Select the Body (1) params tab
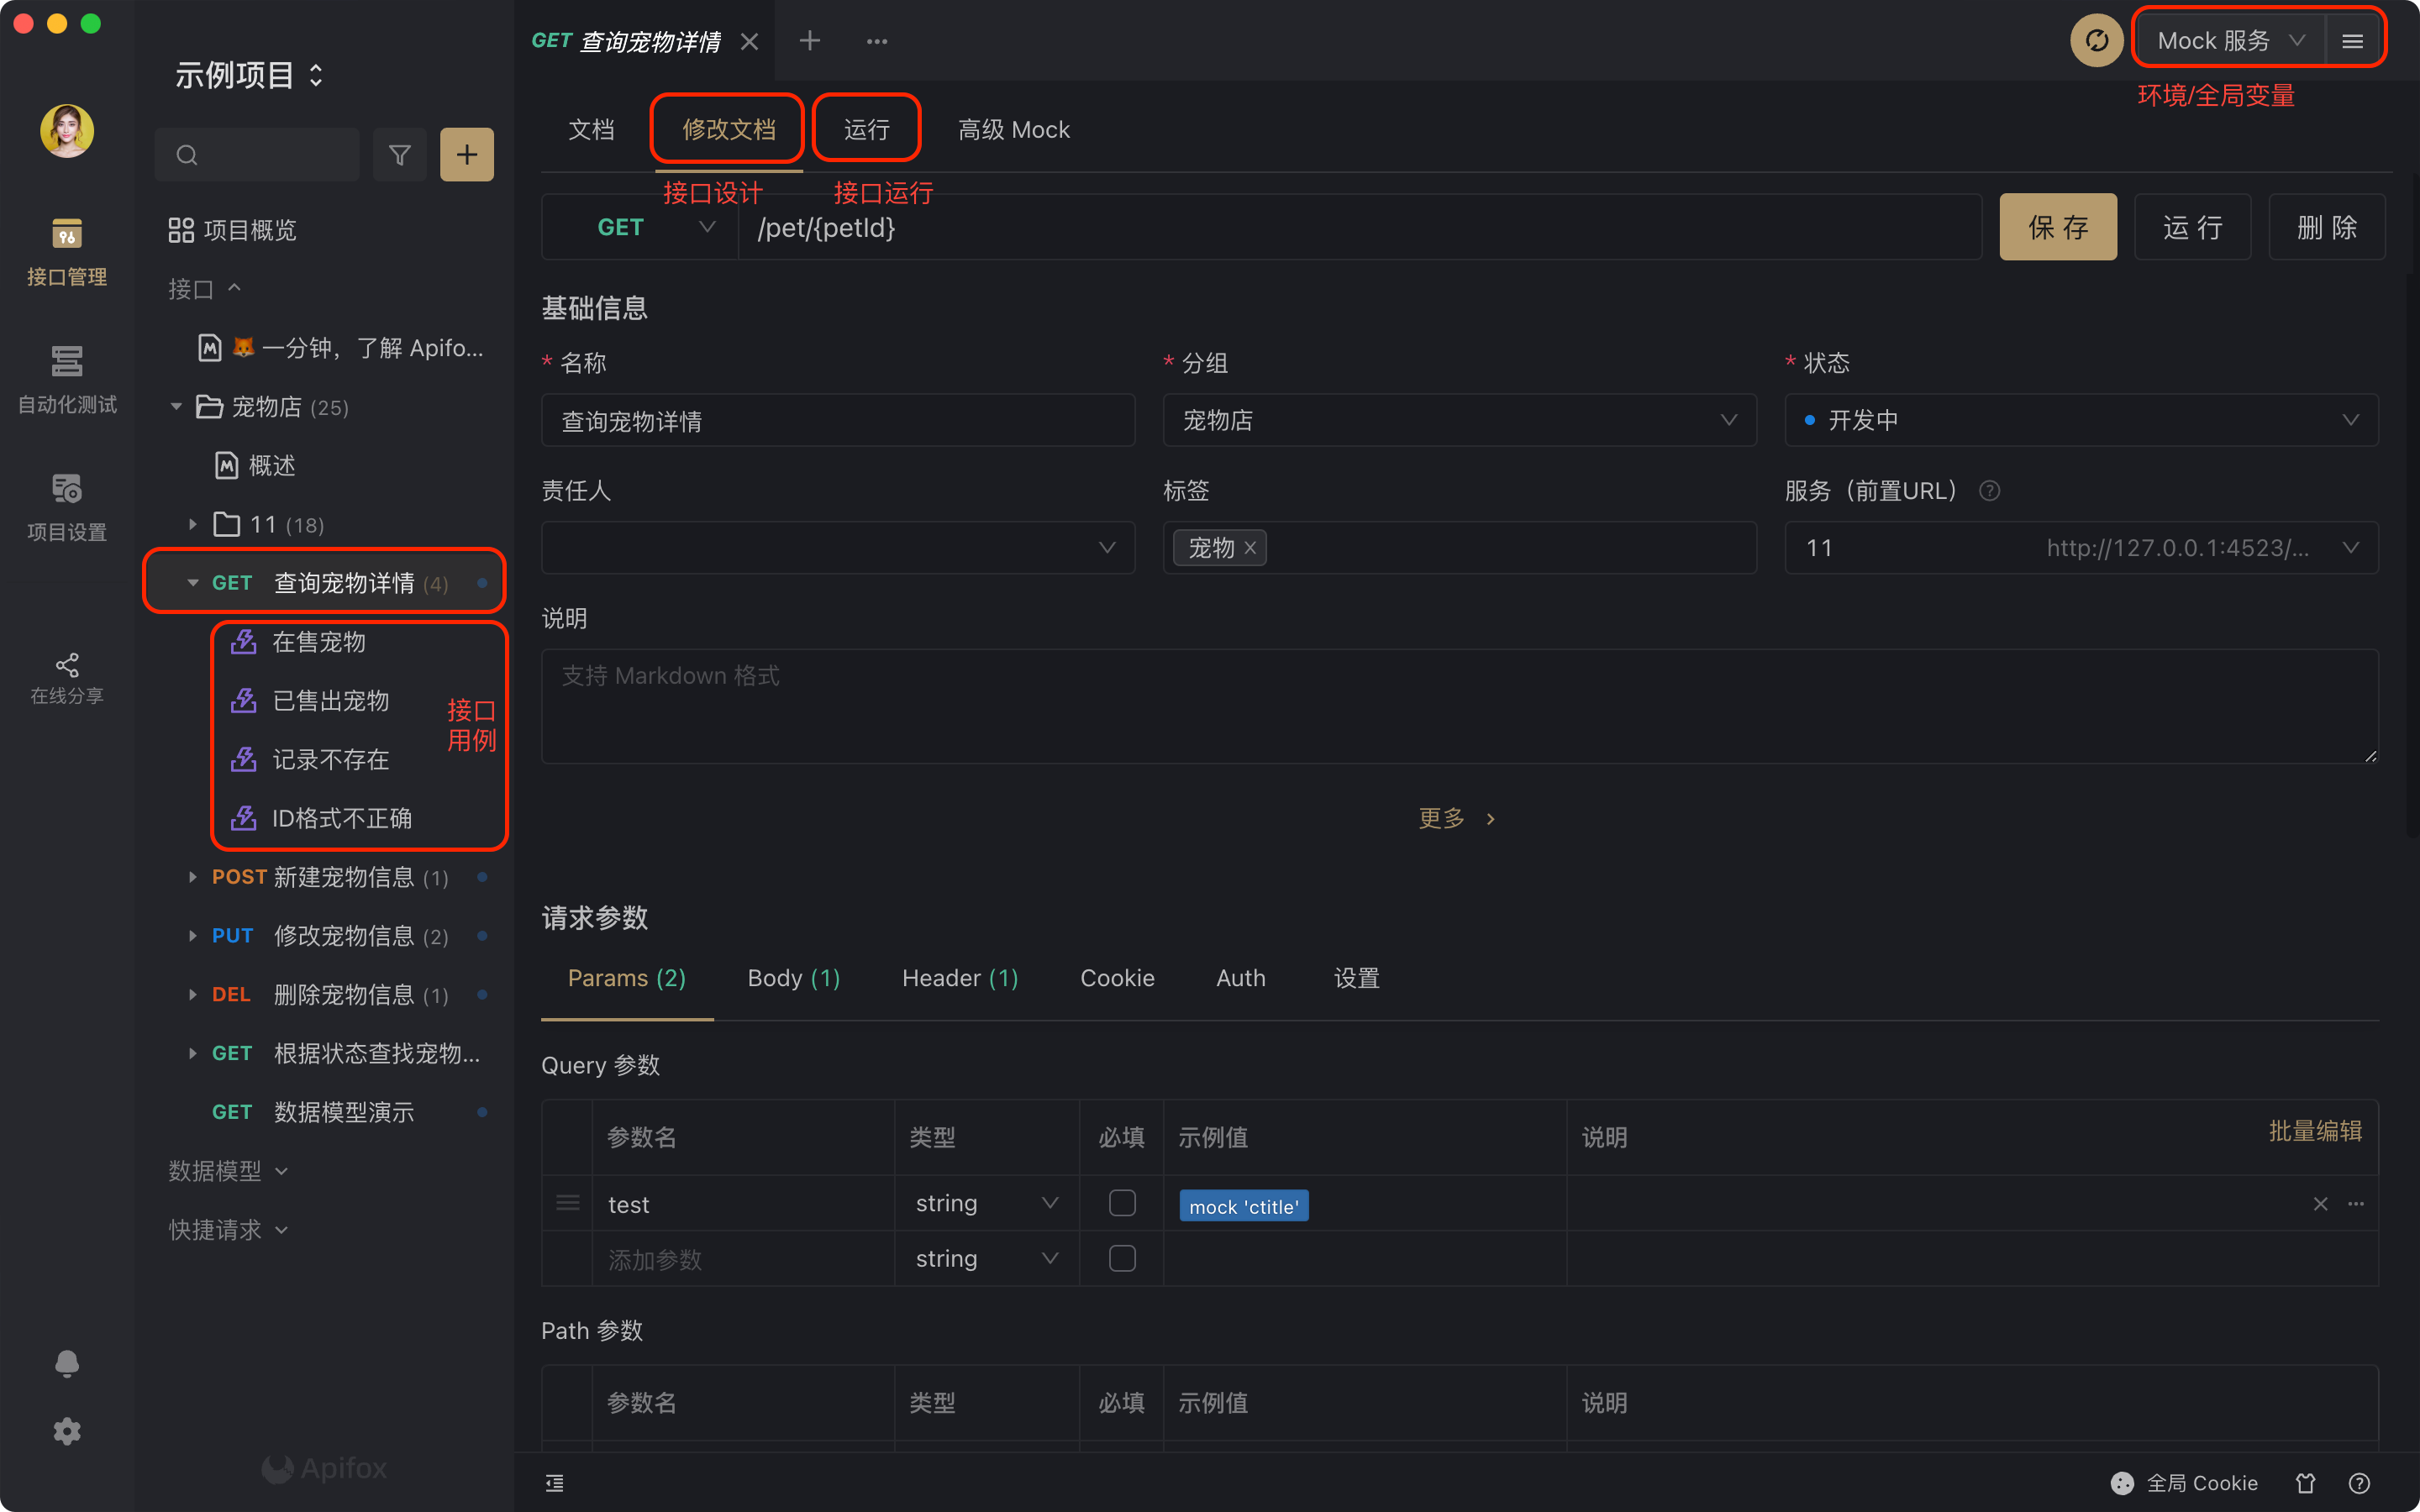2420x1512 pixels. [x=793, y=978]
